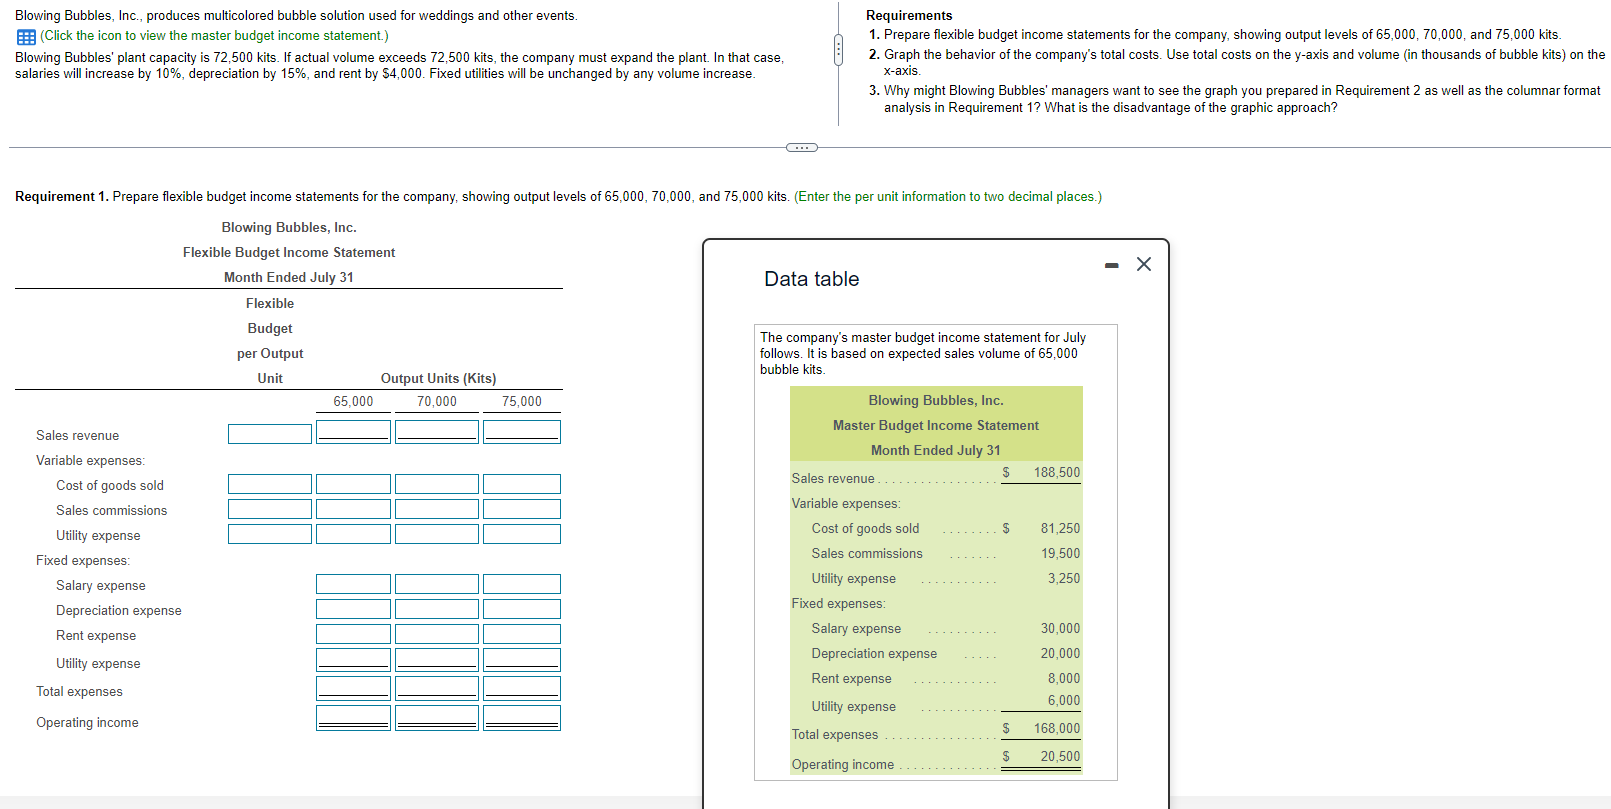Click the 30,000 salary expense value

pyautogui.click(x=1060, y=629)
